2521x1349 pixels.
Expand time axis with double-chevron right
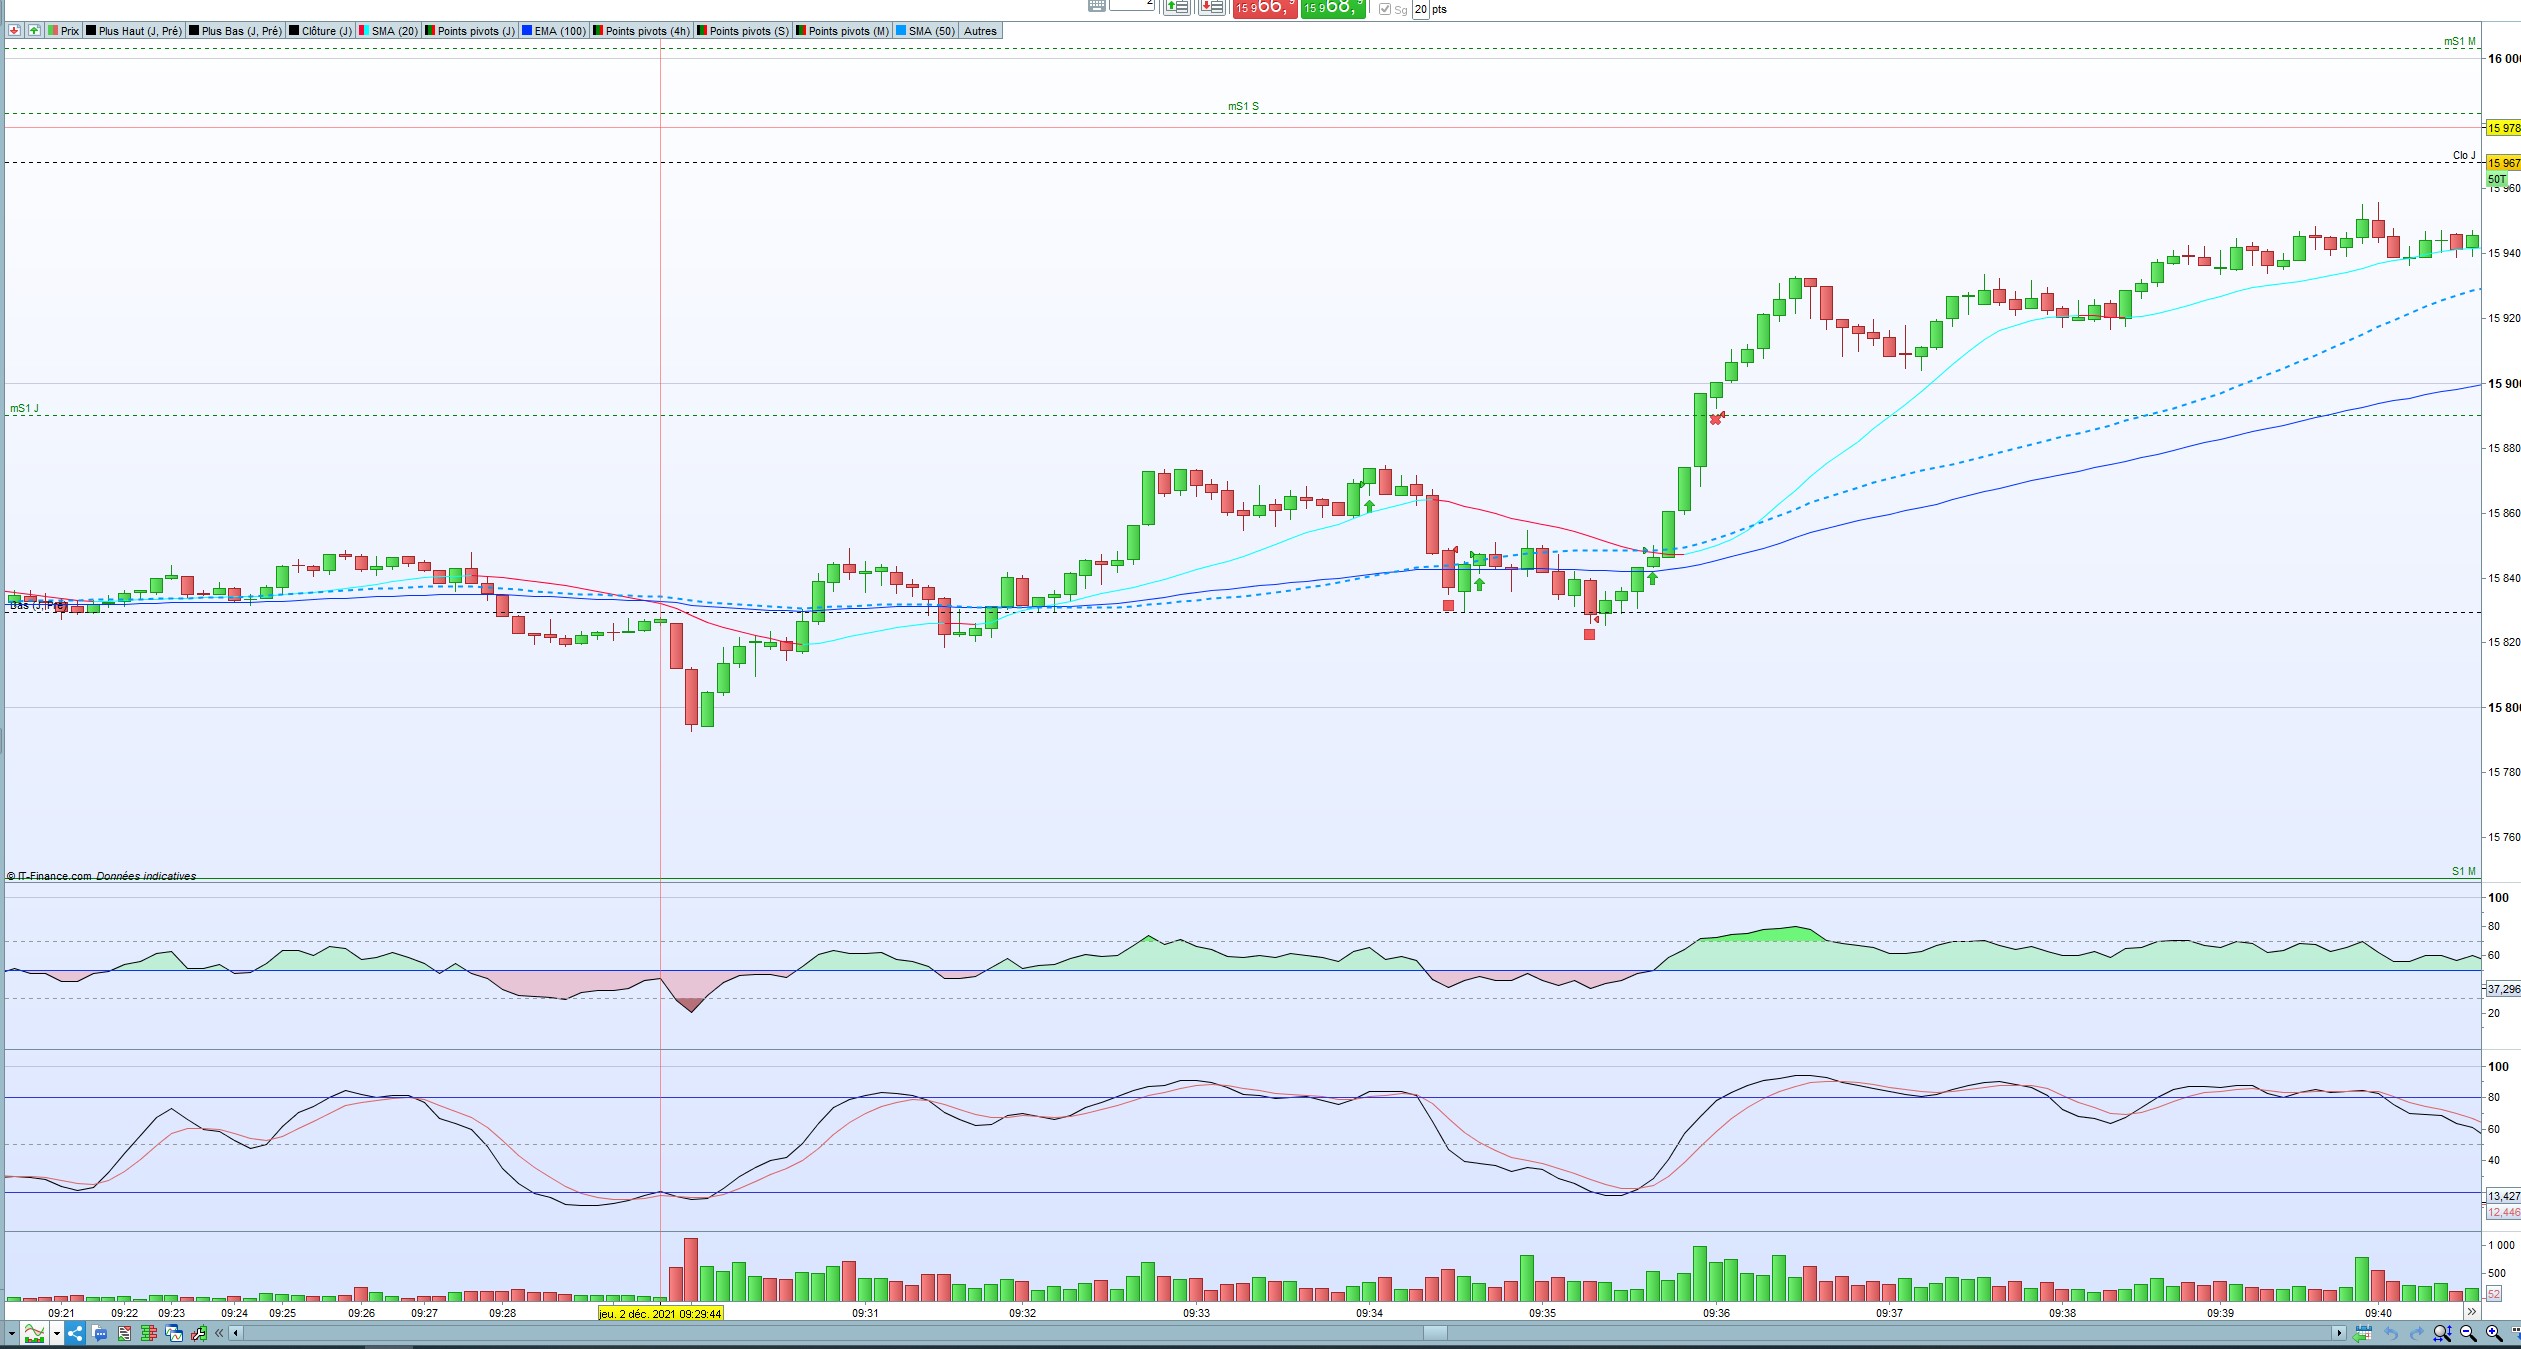coord(2472,1311)
